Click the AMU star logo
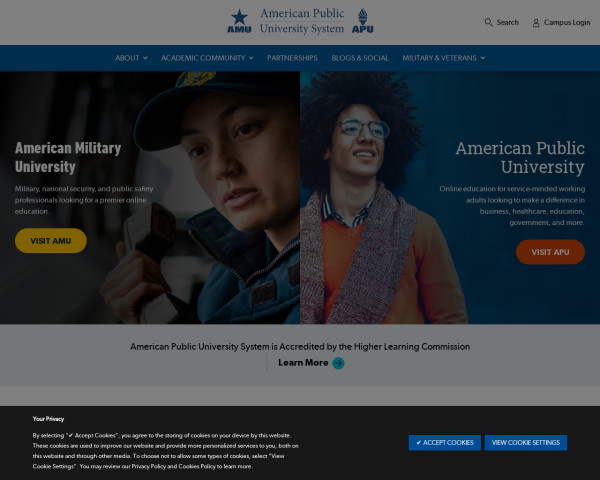This screenshot has height=480, width=600. pos(239,21)
